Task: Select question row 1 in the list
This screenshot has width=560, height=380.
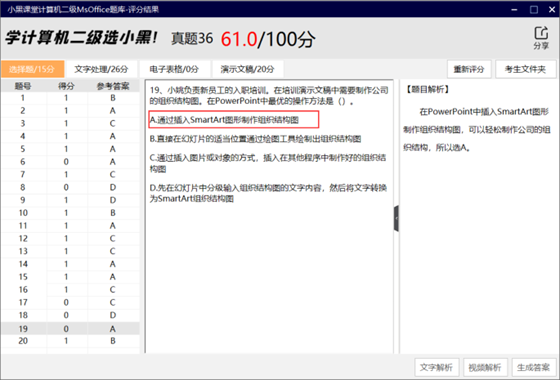Action: point(70,98)
